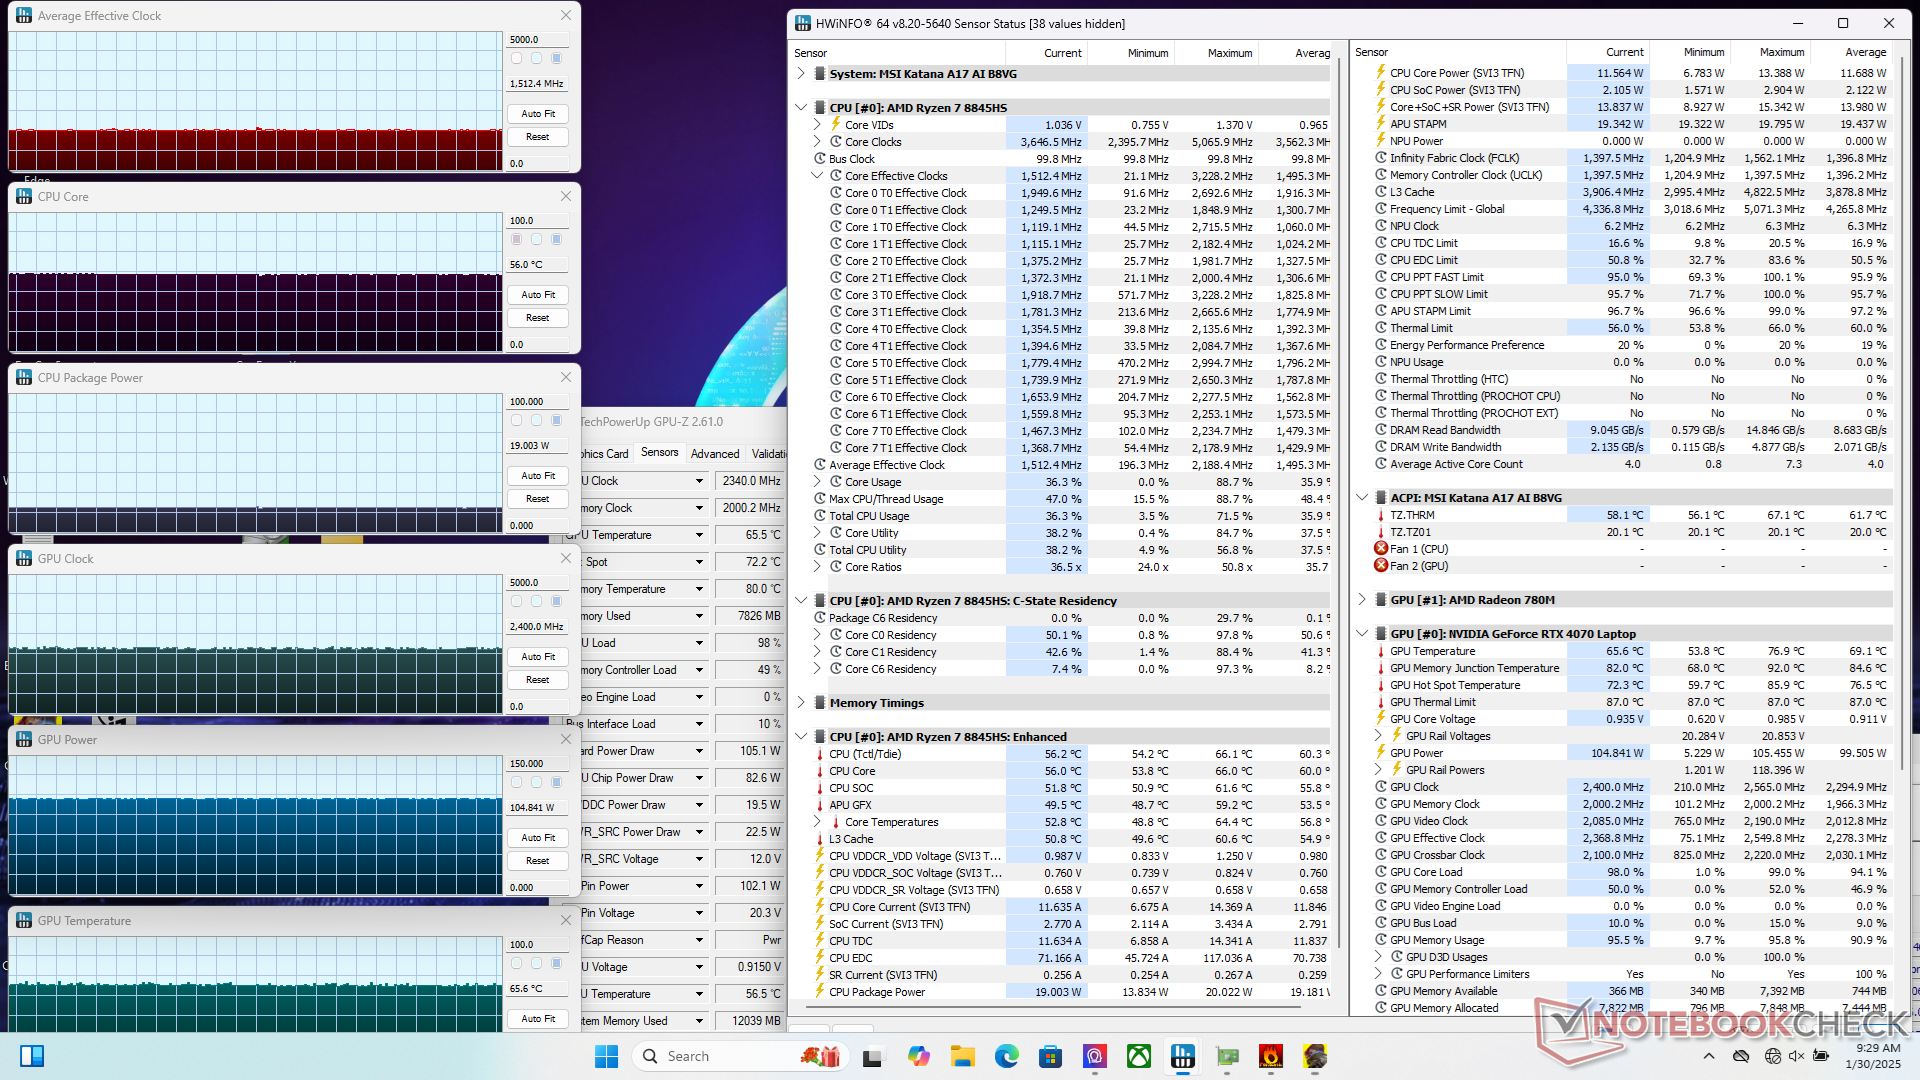Open File Explorer from the taskbar
This screenshot has height=1080, width=1920.
pyautogui.click(x=962, y=1056)
